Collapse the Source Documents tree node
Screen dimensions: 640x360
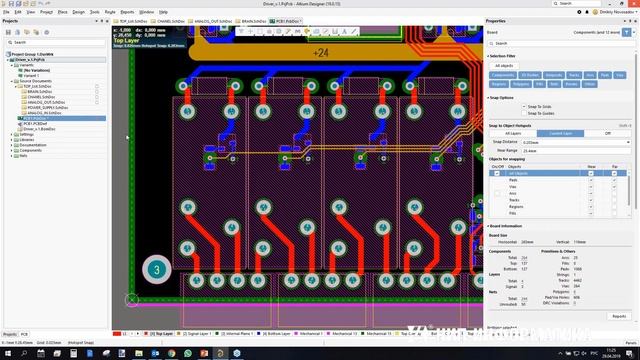12,81
